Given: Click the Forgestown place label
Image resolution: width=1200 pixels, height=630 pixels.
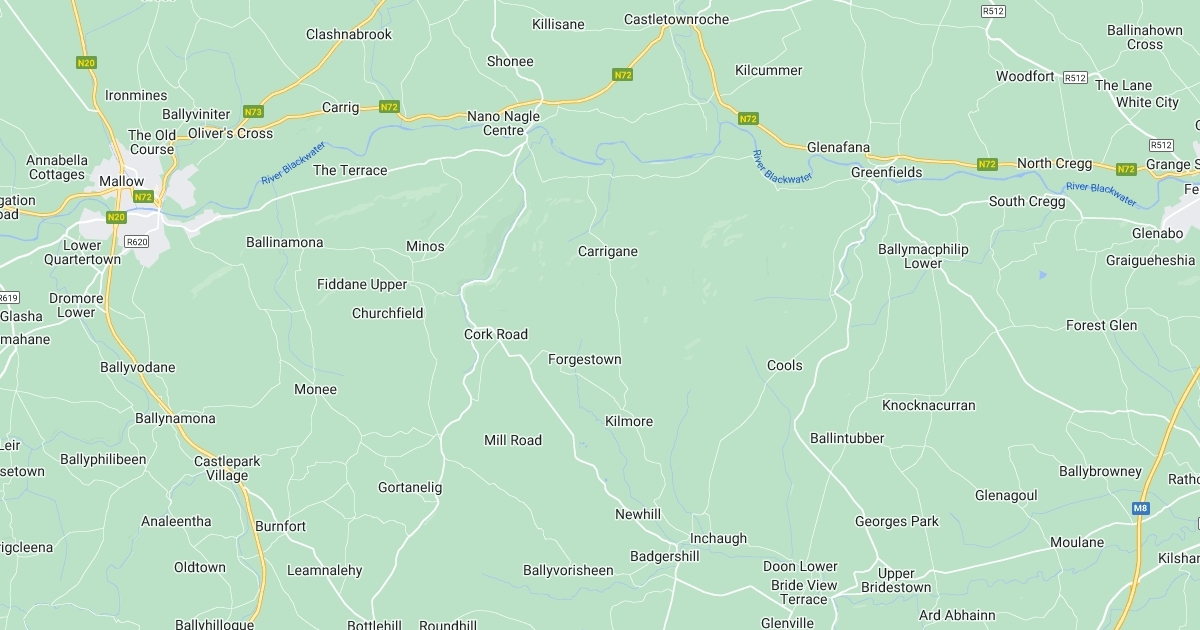Looking at the screenshot, I should coord(585,360).
